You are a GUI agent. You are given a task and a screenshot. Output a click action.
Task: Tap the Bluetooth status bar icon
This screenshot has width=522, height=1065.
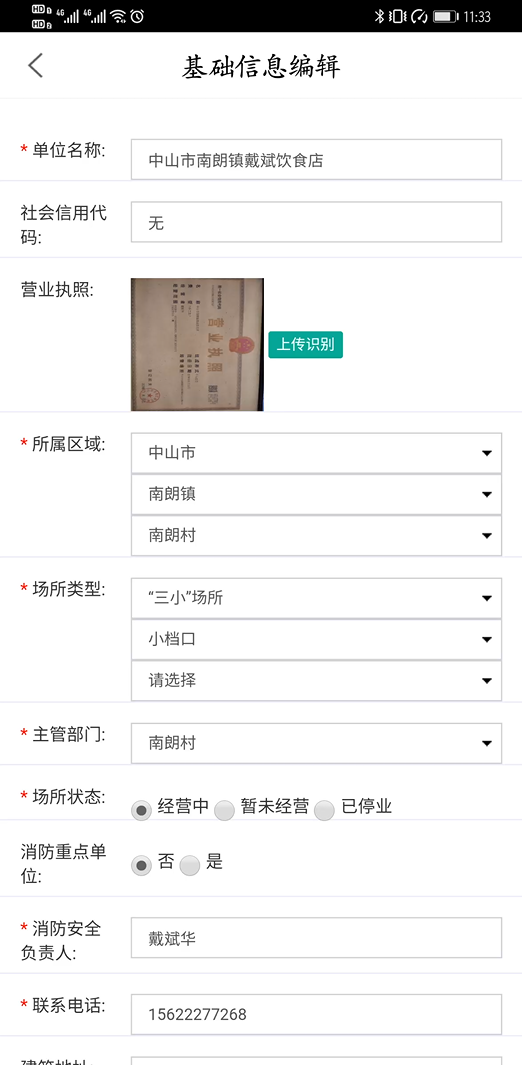pos(379,16)
